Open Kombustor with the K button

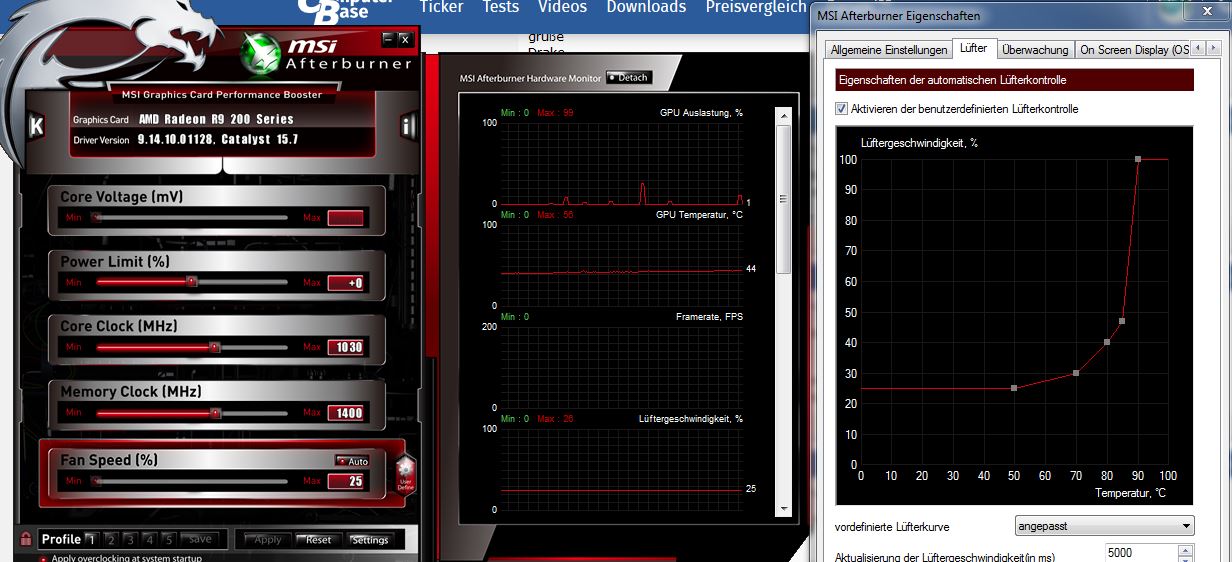pyautogui.click(x=36, y=127)
